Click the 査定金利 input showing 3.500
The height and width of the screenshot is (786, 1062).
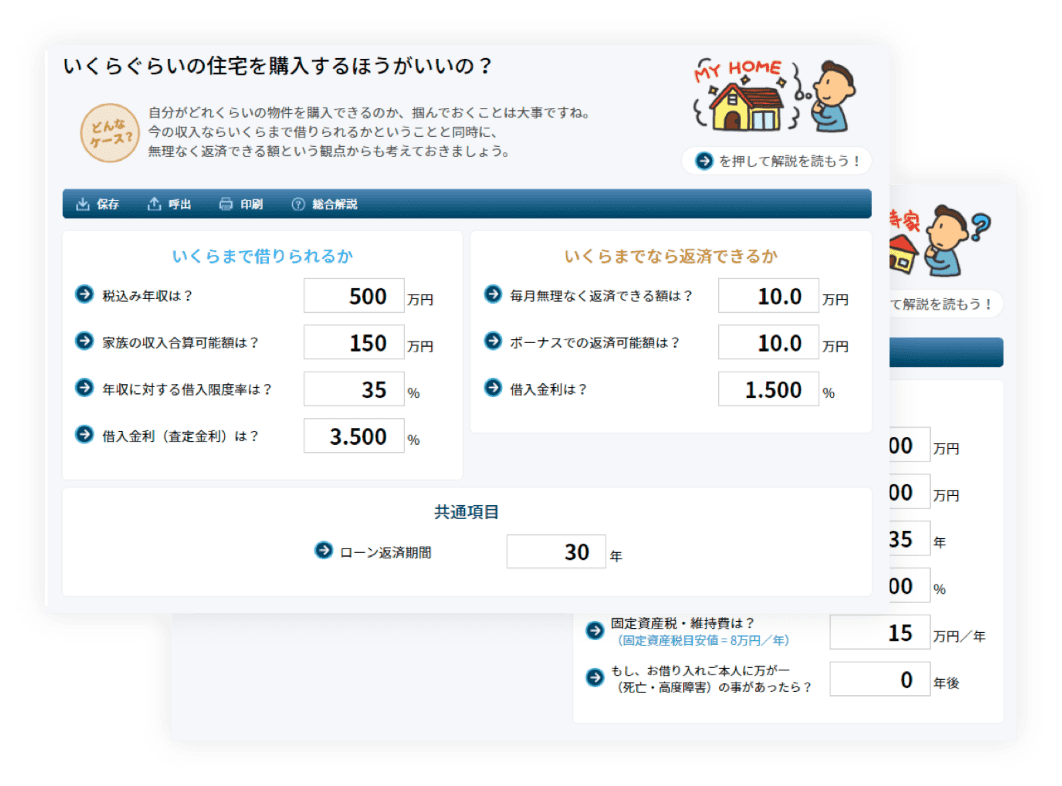pyautogui.click(x=354, y=437)
